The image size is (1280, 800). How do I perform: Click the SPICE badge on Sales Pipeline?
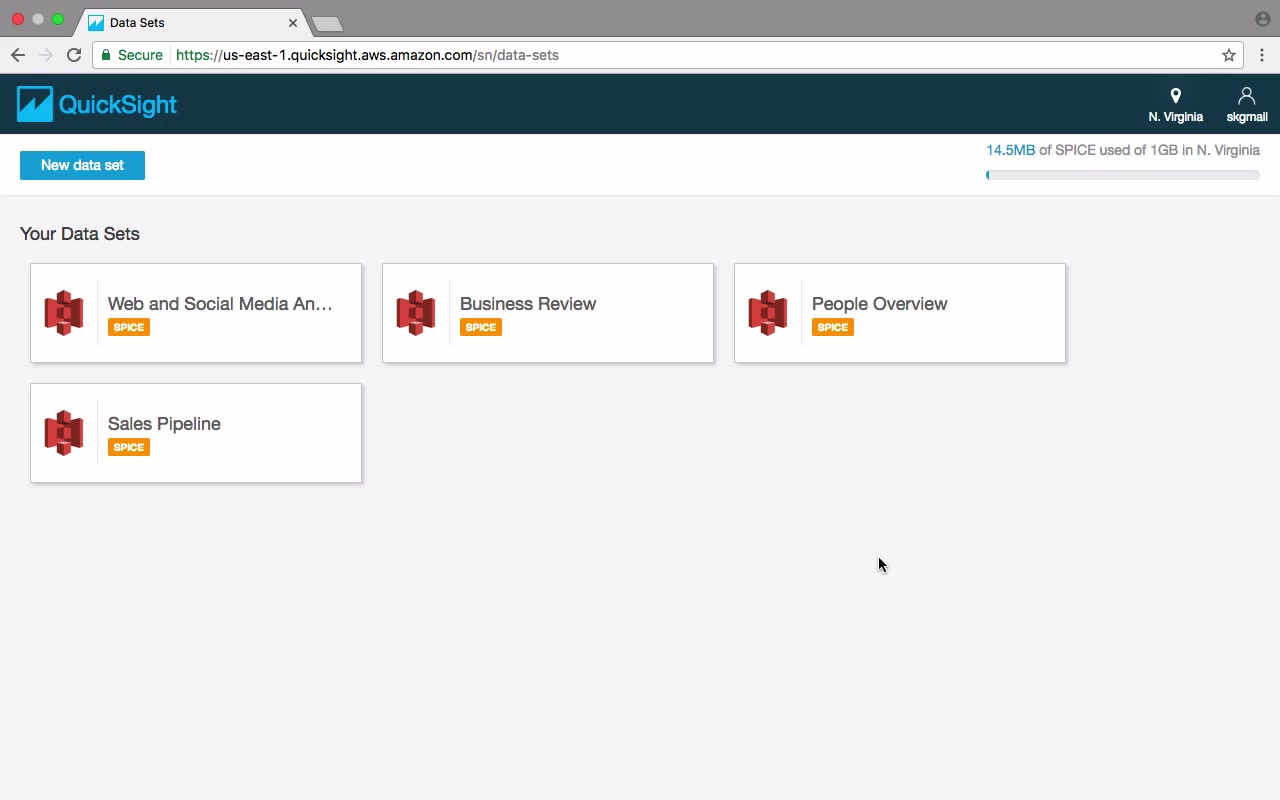point(129,447)
